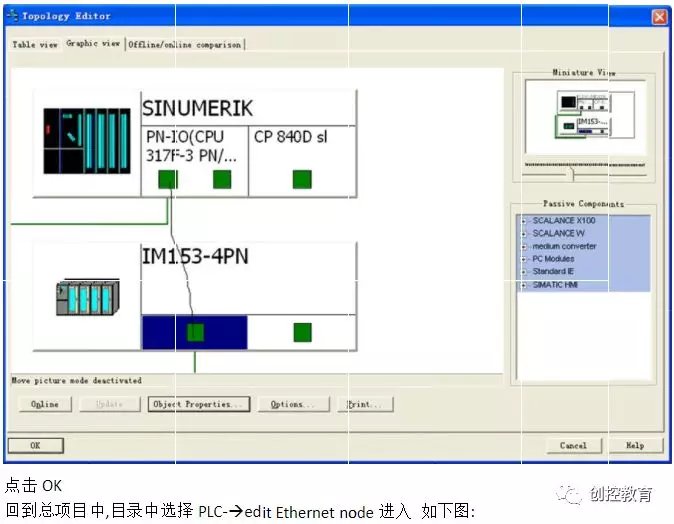
Task: Select second green port under PN-IO
Action: point(222,179)
